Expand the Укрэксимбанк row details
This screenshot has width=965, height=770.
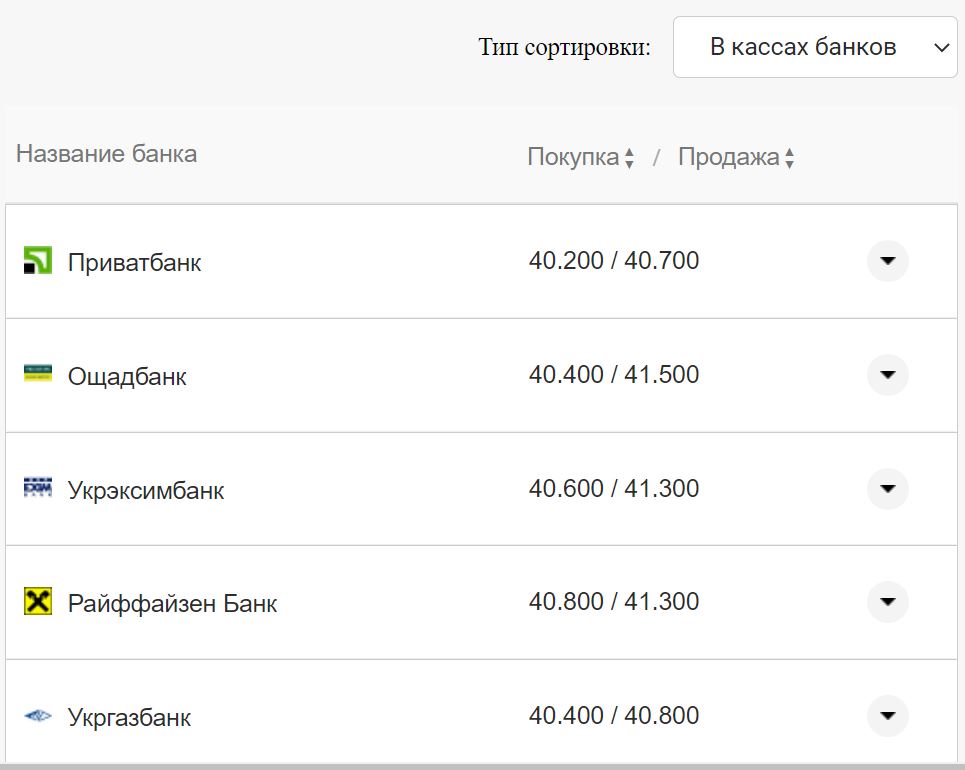coord(887,489)
